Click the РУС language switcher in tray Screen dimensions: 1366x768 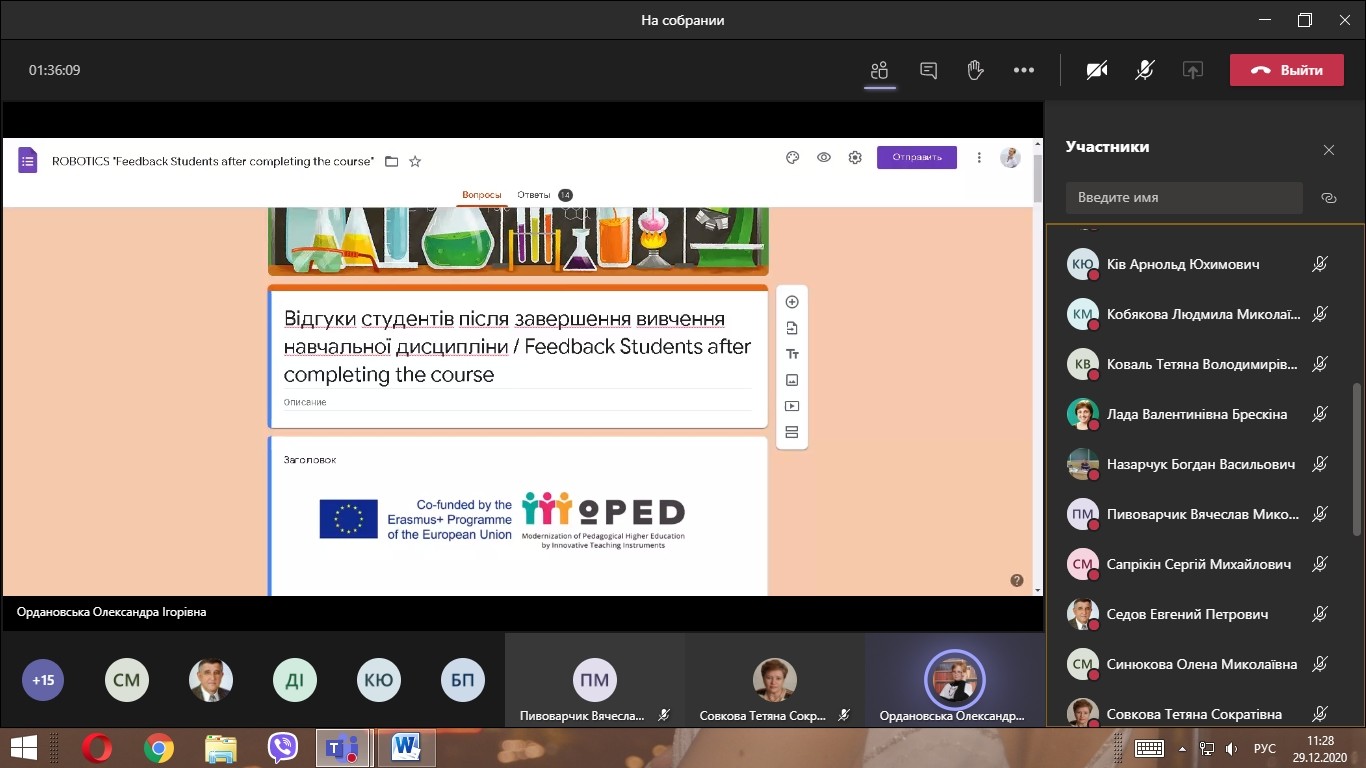tap(1264, 748)
